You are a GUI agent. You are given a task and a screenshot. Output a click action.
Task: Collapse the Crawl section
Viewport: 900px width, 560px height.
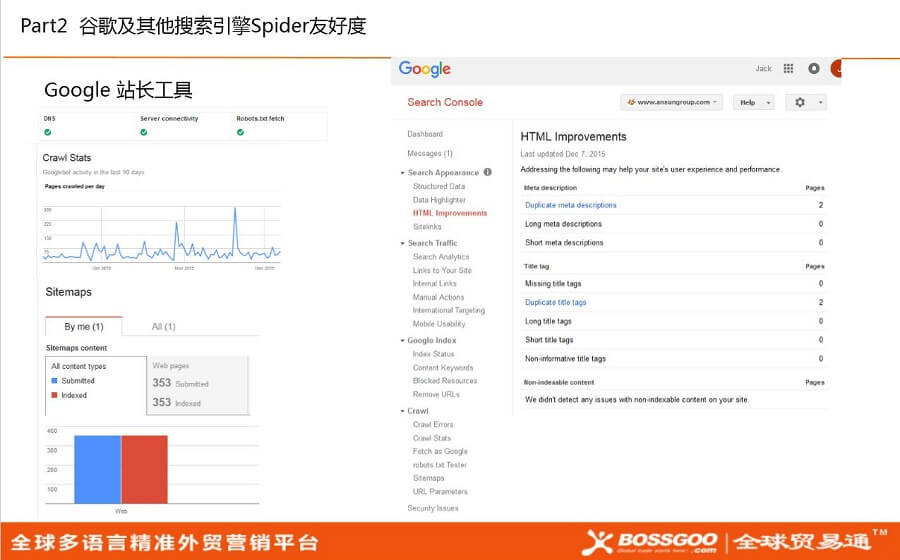(x=402, y=411)
